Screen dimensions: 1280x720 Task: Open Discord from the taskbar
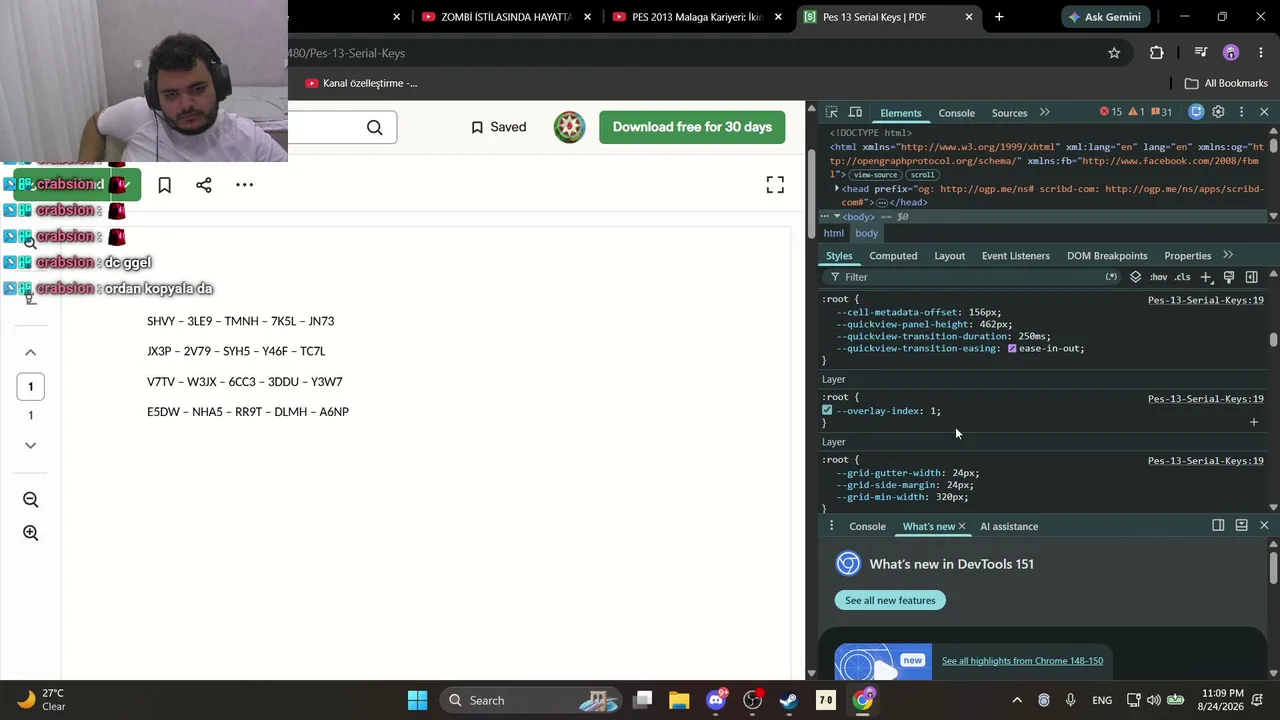(x=716, y=700)
